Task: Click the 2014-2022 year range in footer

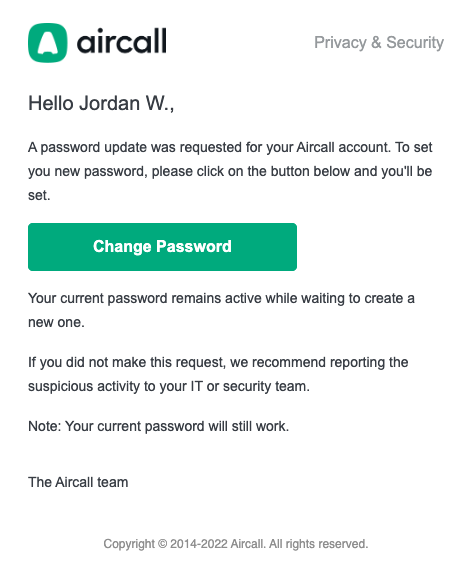Action: tap(199, 544)
